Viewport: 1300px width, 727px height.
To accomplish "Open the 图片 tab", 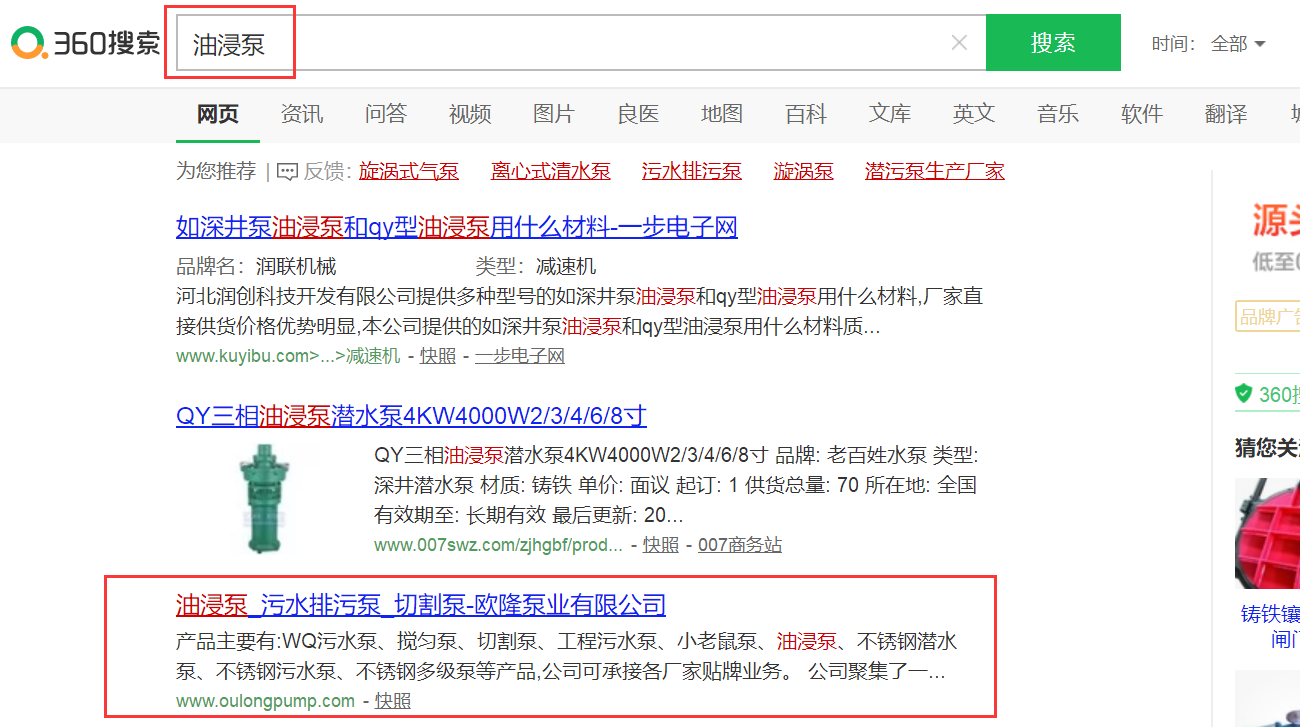I will 554,114.
